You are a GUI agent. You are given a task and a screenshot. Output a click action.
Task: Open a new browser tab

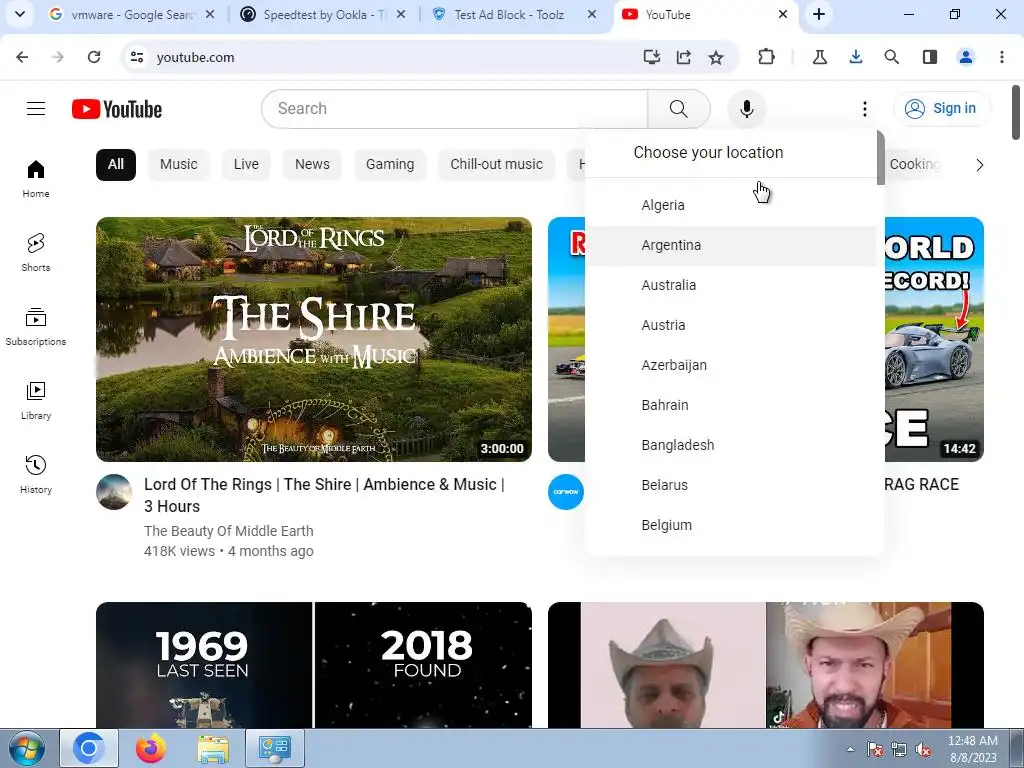tap(819, 14)
